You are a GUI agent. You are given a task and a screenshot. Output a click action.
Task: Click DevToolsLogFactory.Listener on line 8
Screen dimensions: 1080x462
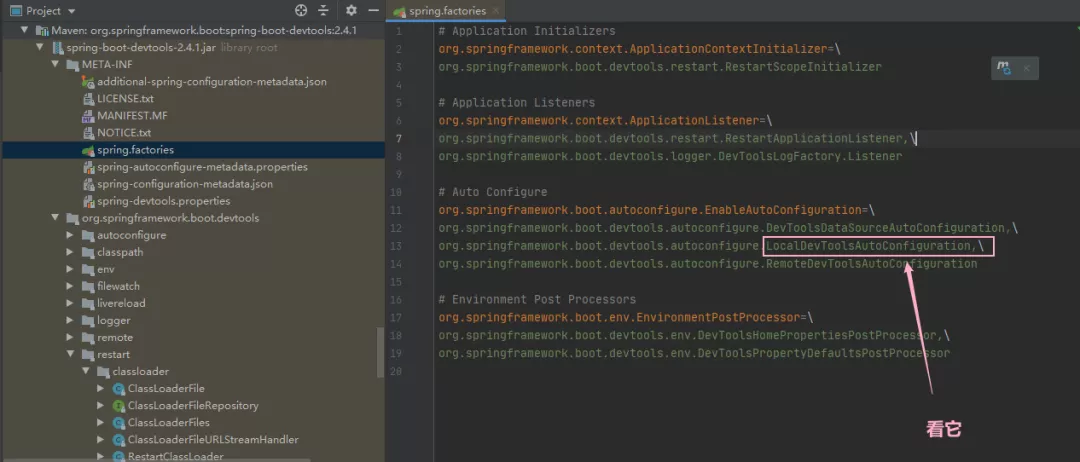tap(810, 156)
